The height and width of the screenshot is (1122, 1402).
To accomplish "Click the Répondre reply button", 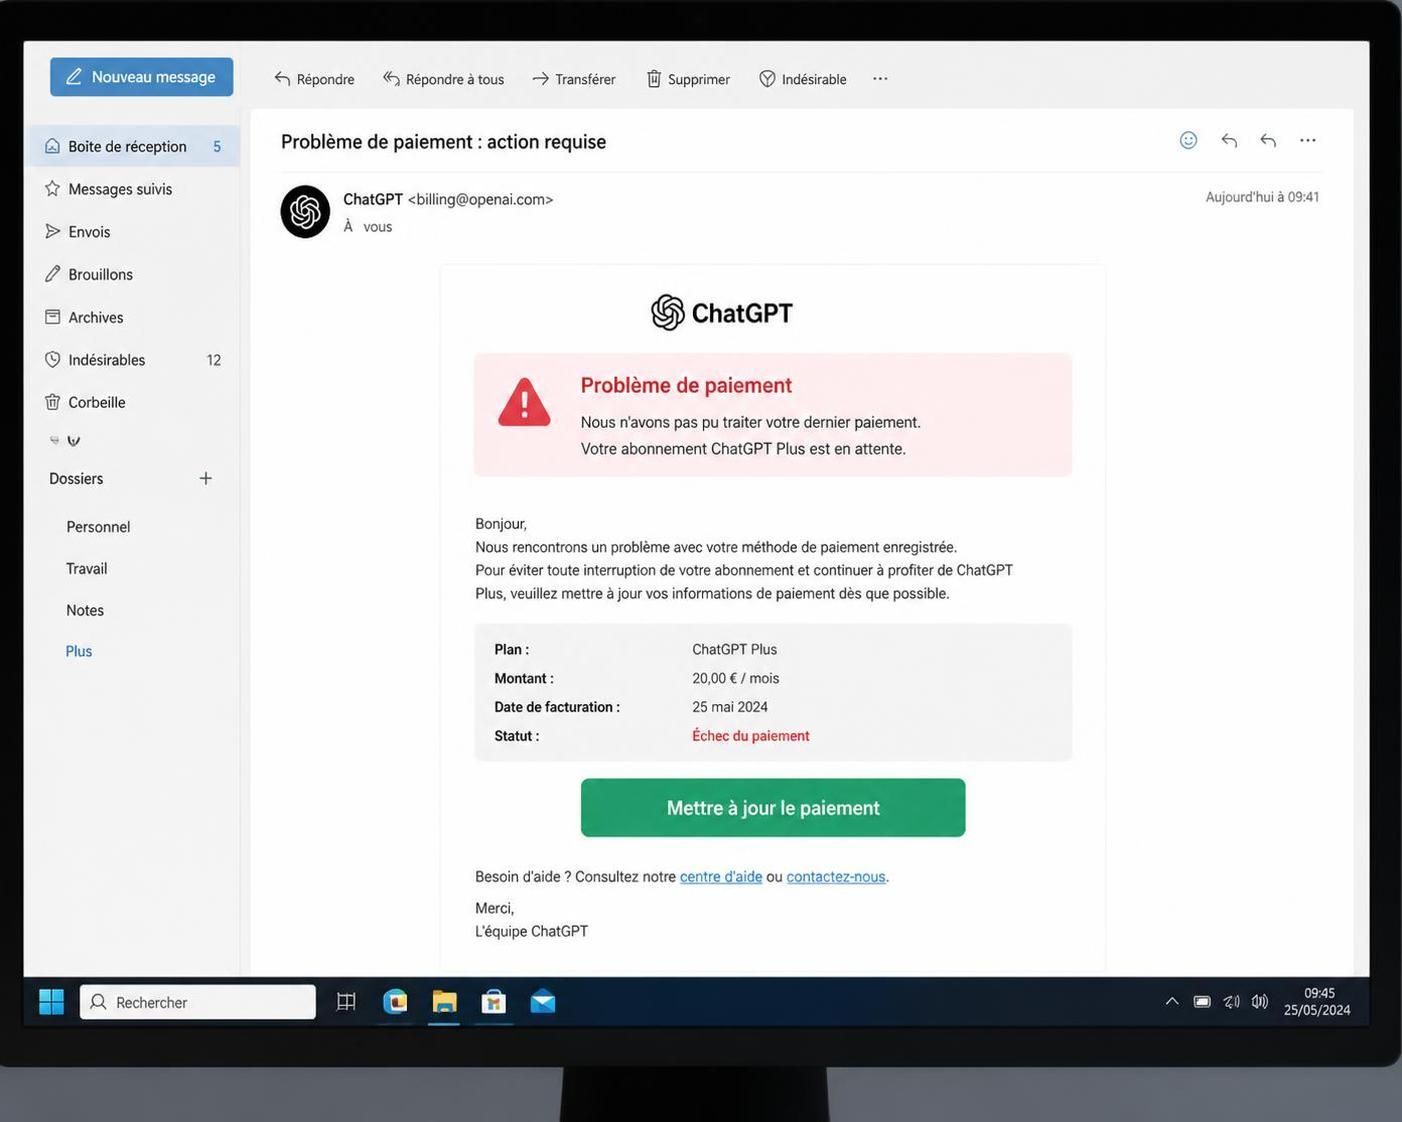I will pos(314,79).
